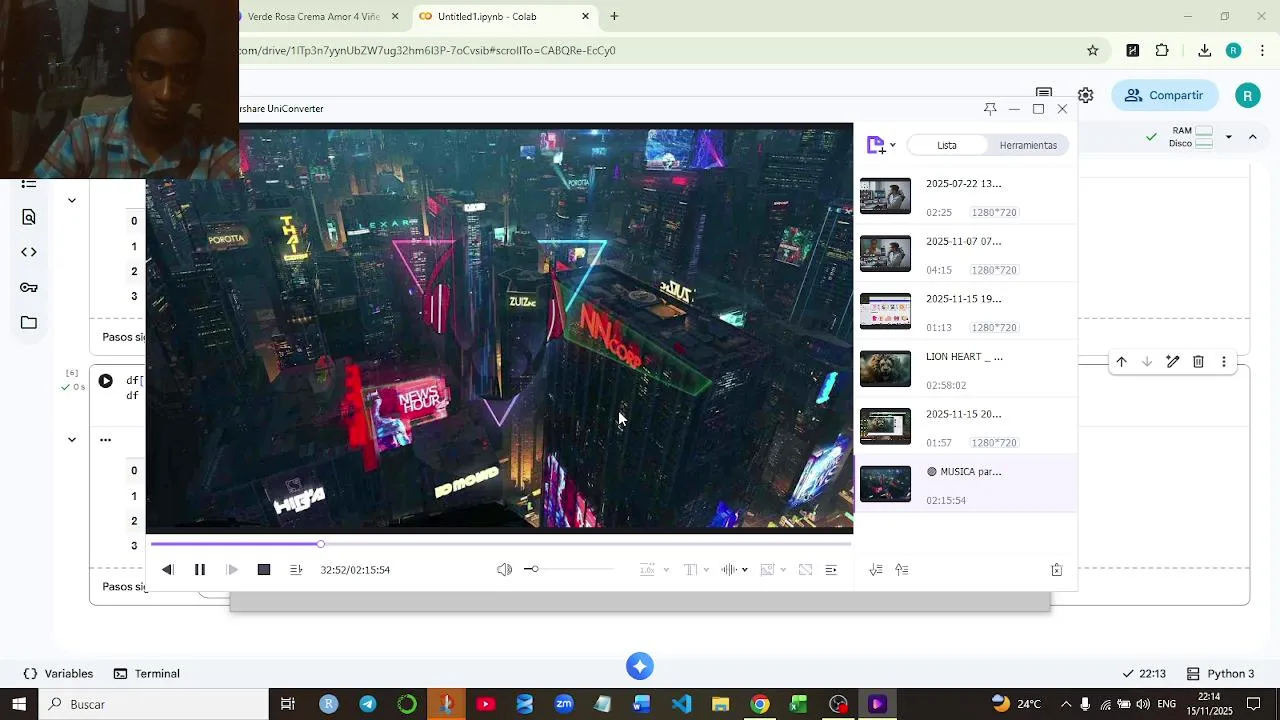Select the 2025-11-15 20... video entry
1280x720 pixels.
(965, 427)
